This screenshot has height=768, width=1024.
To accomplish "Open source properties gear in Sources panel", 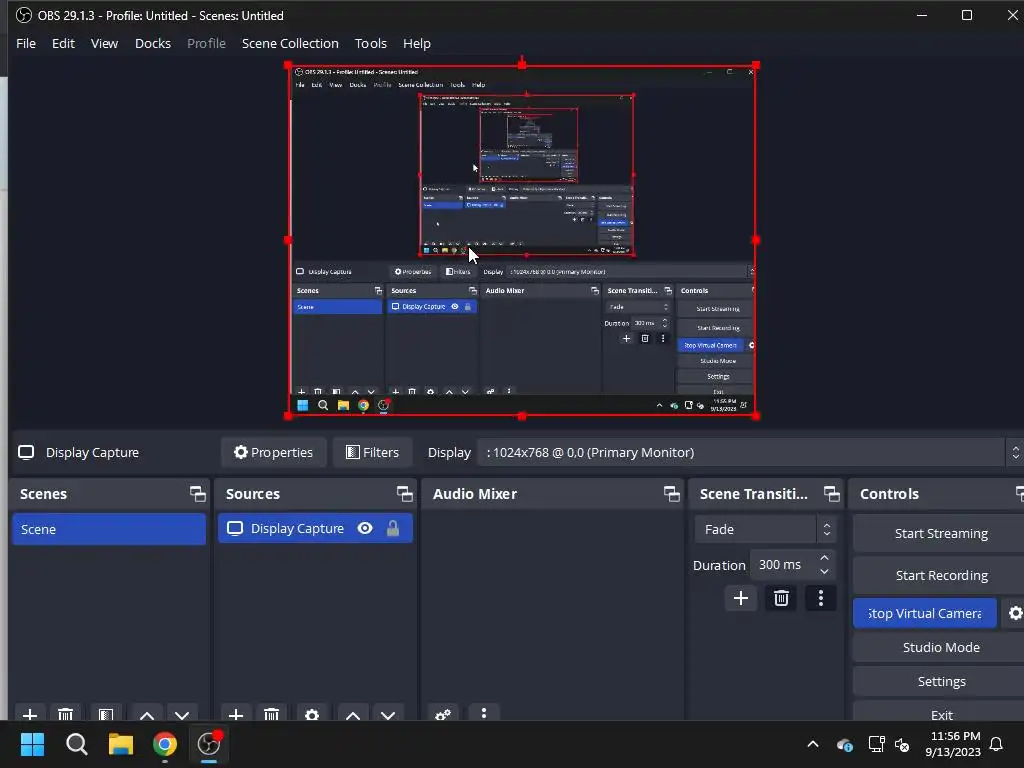I will click(312, 714).
